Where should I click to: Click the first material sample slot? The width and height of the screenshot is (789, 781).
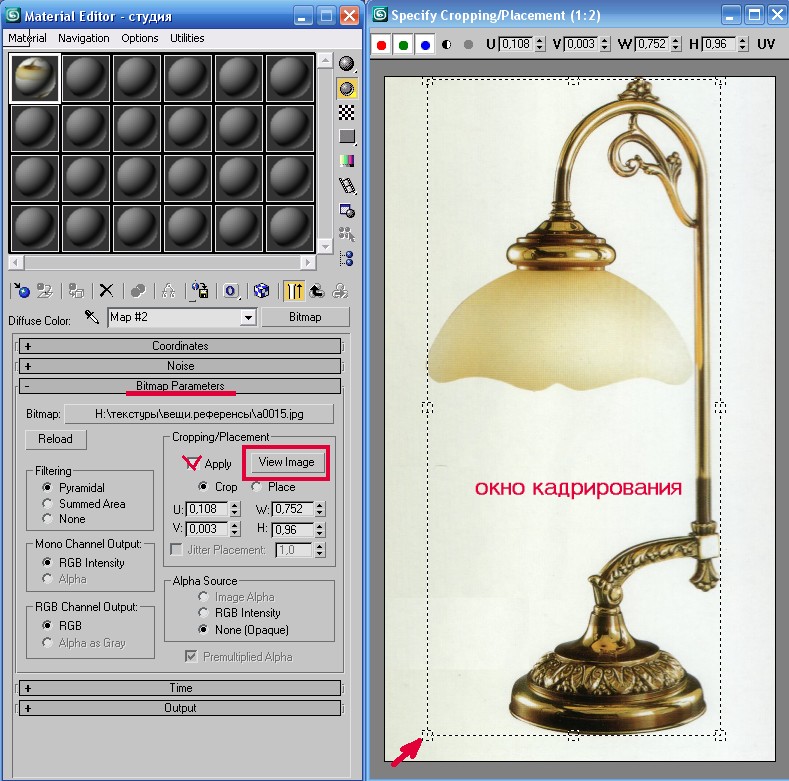(35, 79)
